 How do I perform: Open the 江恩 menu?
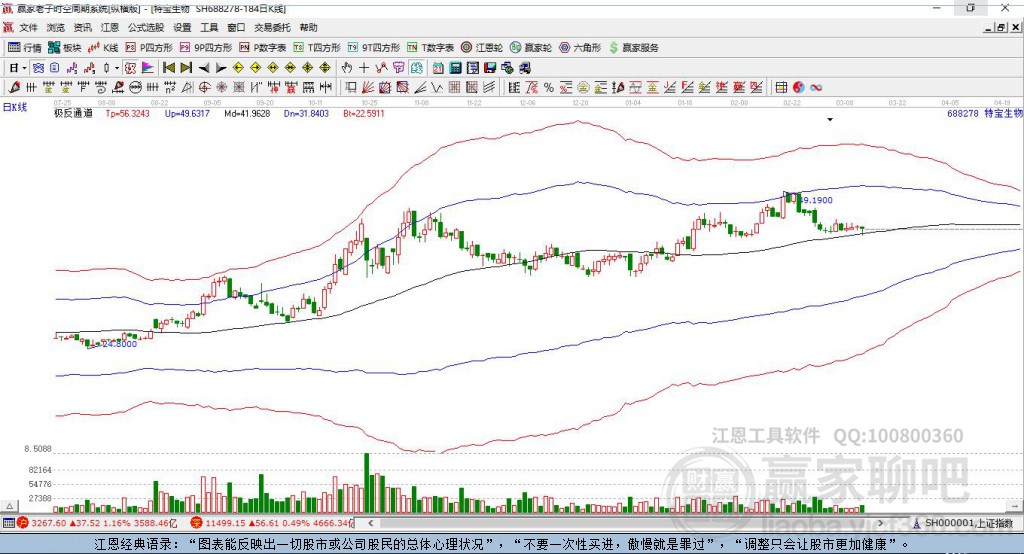click(x=110, y=27)
